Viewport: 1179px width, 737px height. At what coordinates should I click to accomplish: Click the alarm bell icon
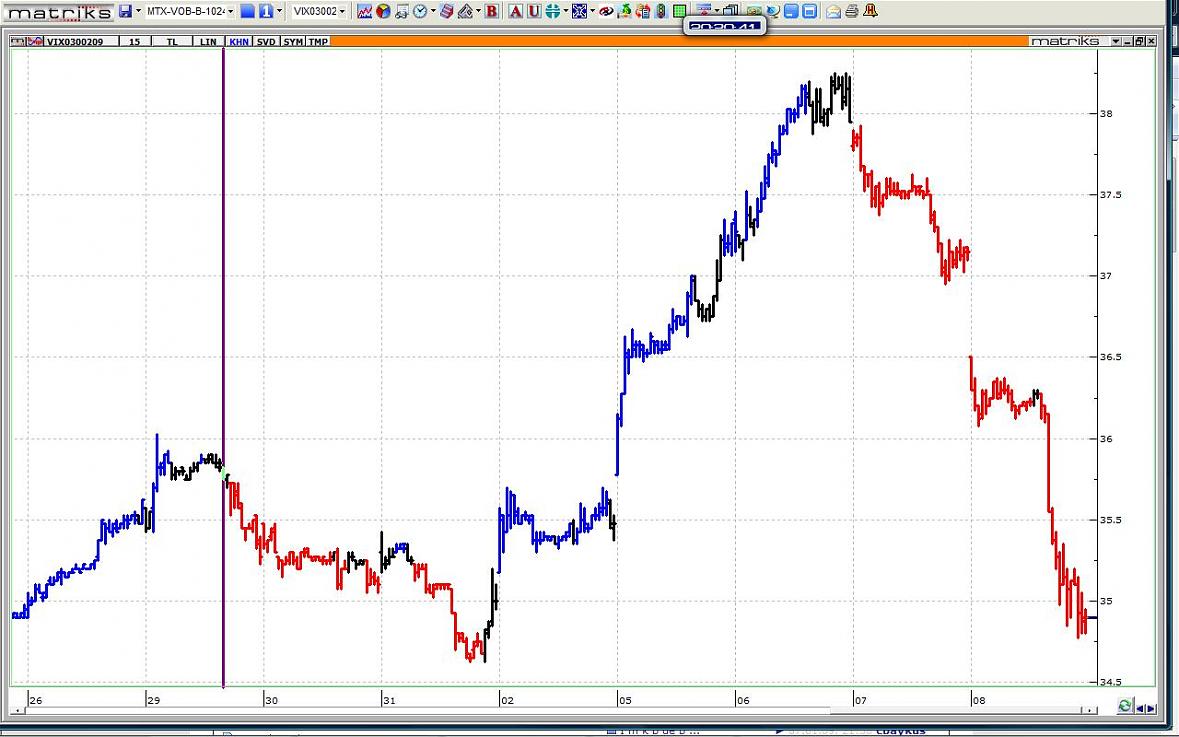click(870, 11)
